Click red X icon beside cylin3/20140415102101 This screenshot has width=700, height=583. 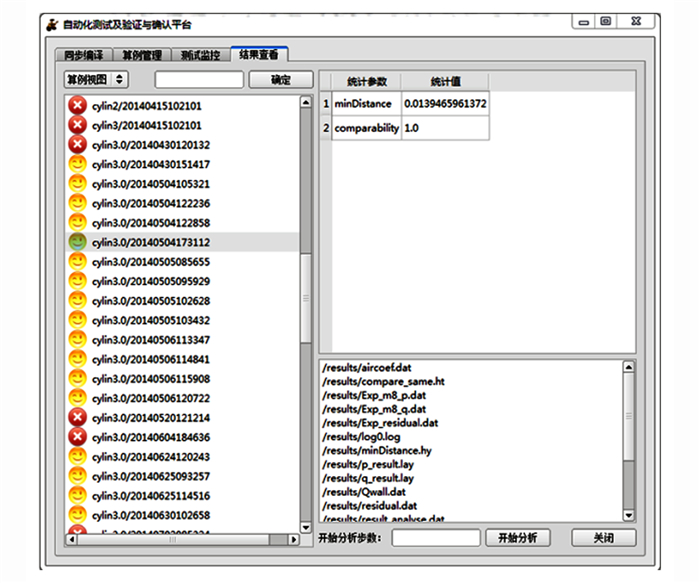77,125
